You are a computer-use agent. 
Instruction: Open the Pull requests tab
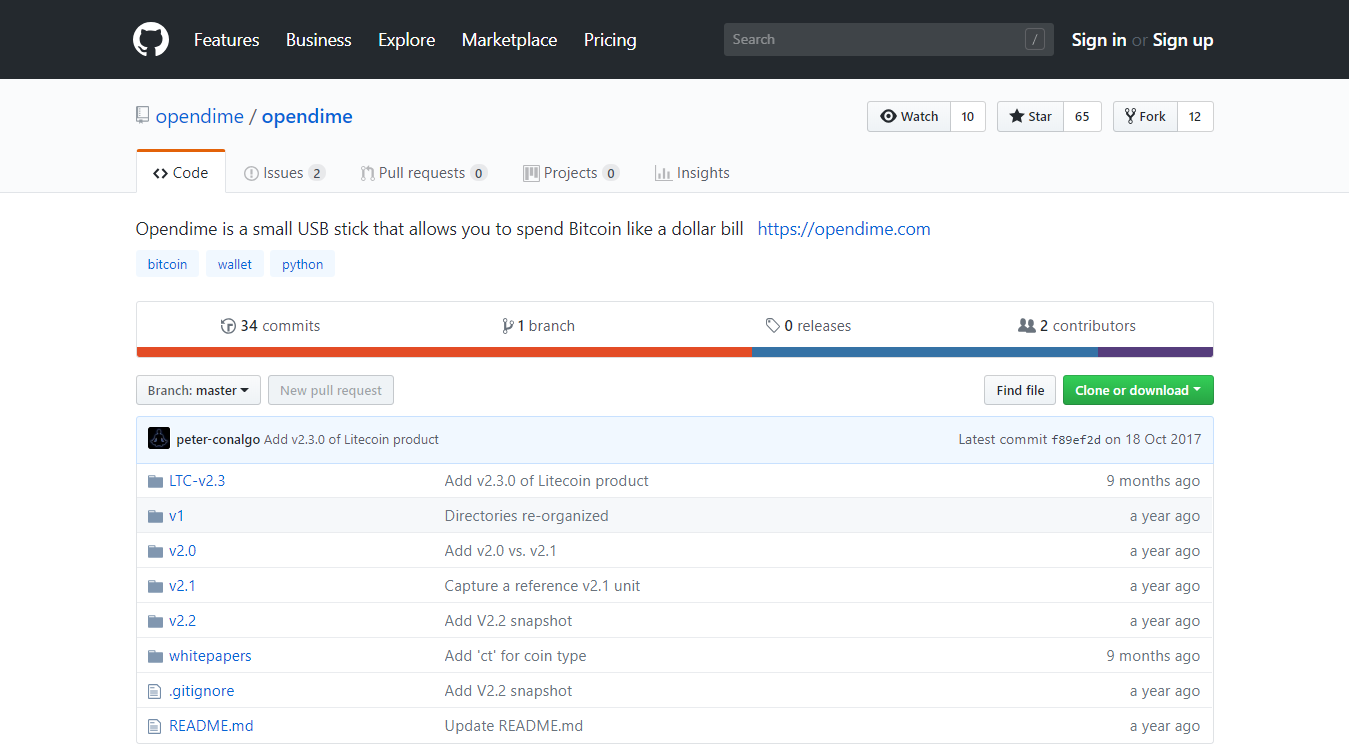pyautogui.click(x=424, y=173)
